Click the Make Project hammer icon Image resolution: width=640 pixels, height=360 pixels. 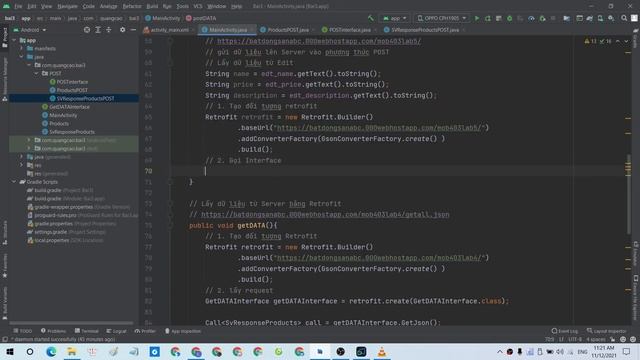pyautogui.click(x=371, y=18)
